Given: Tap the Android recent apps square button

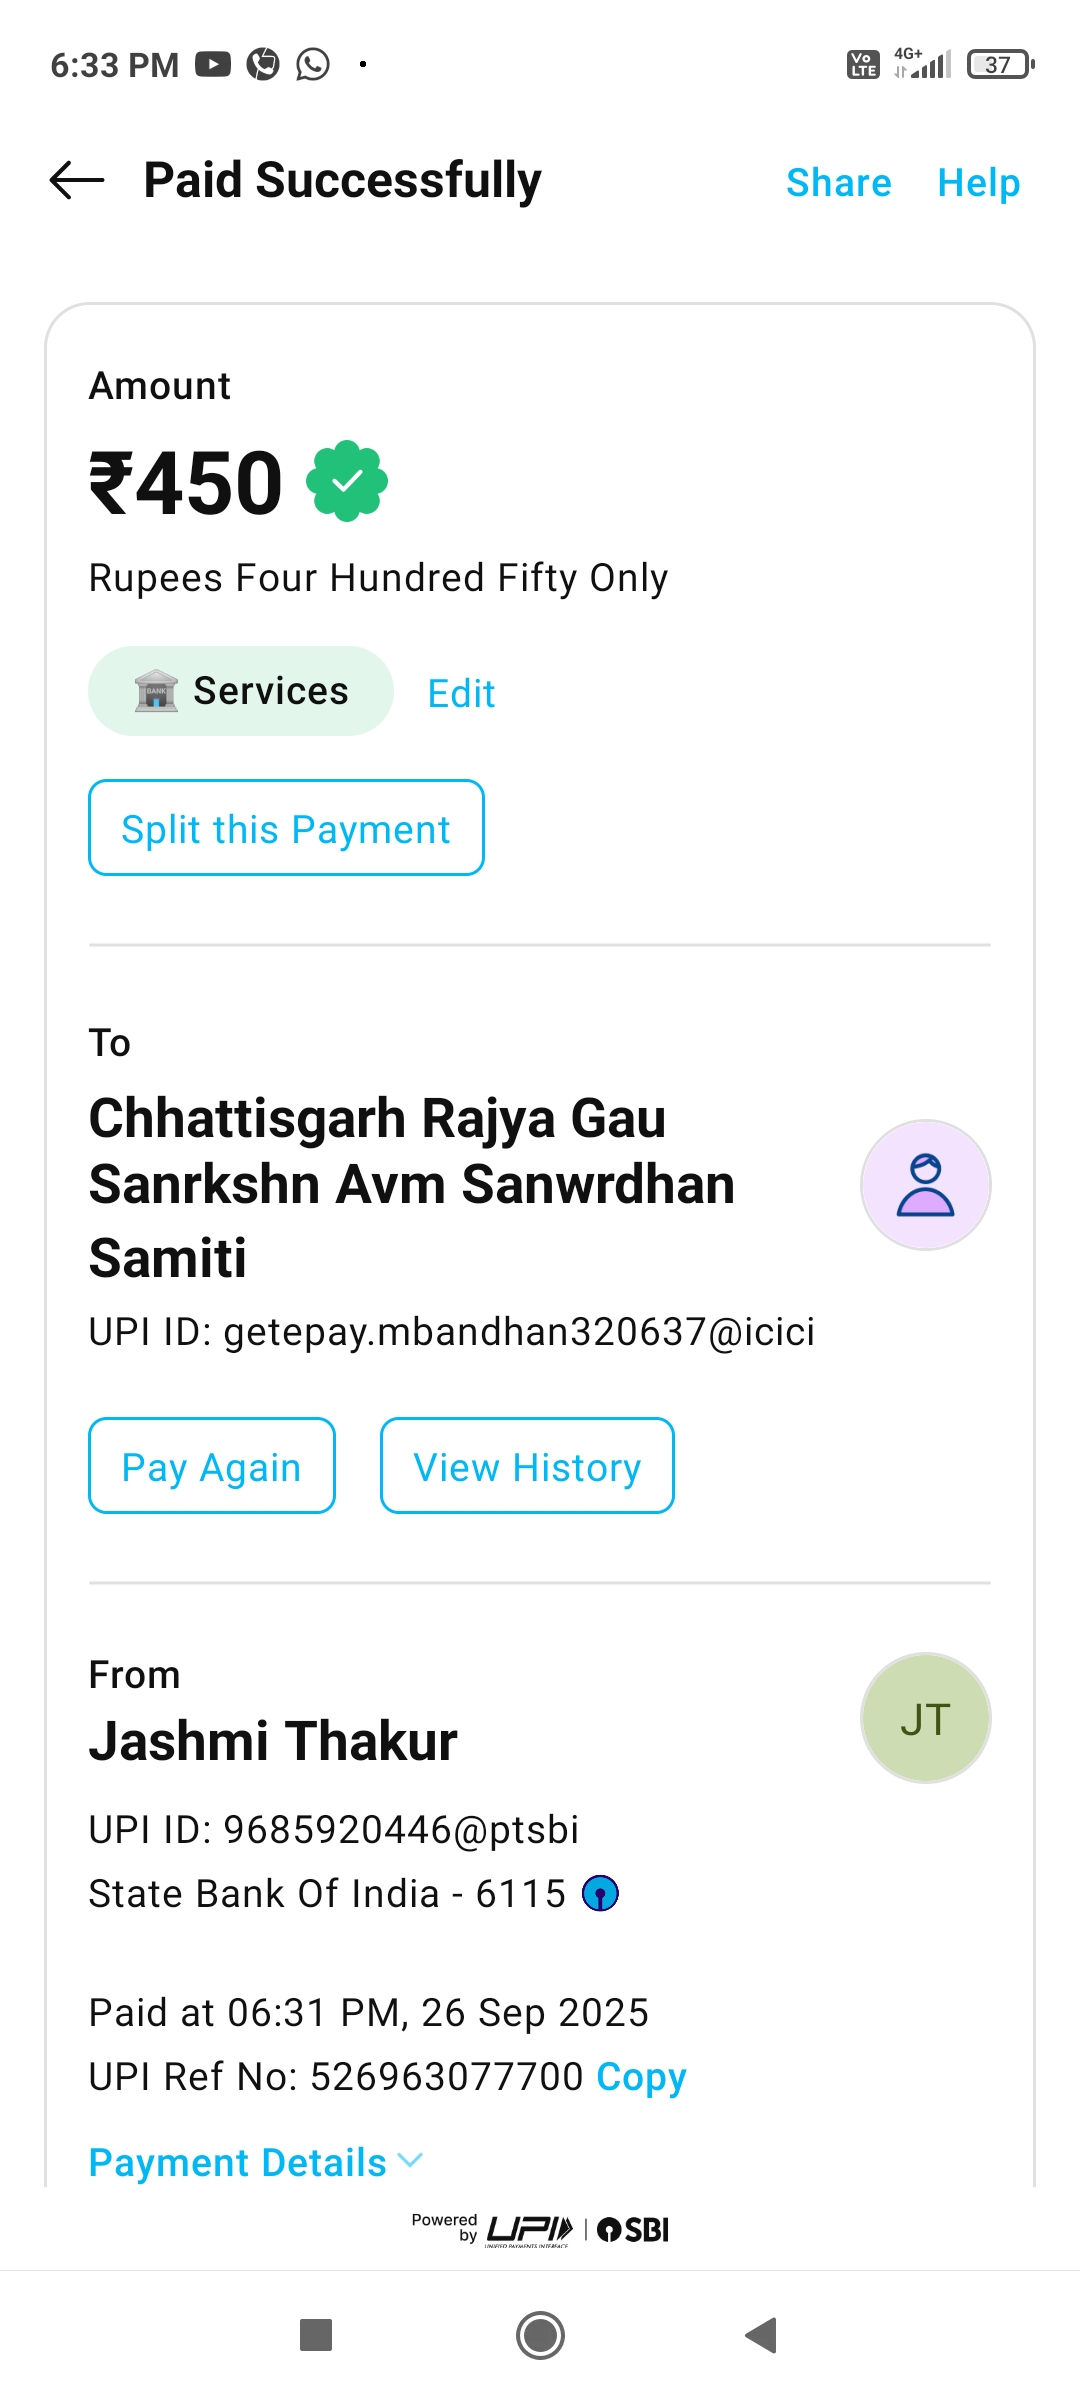Looking at the screenshot, I should point(316,2335).
